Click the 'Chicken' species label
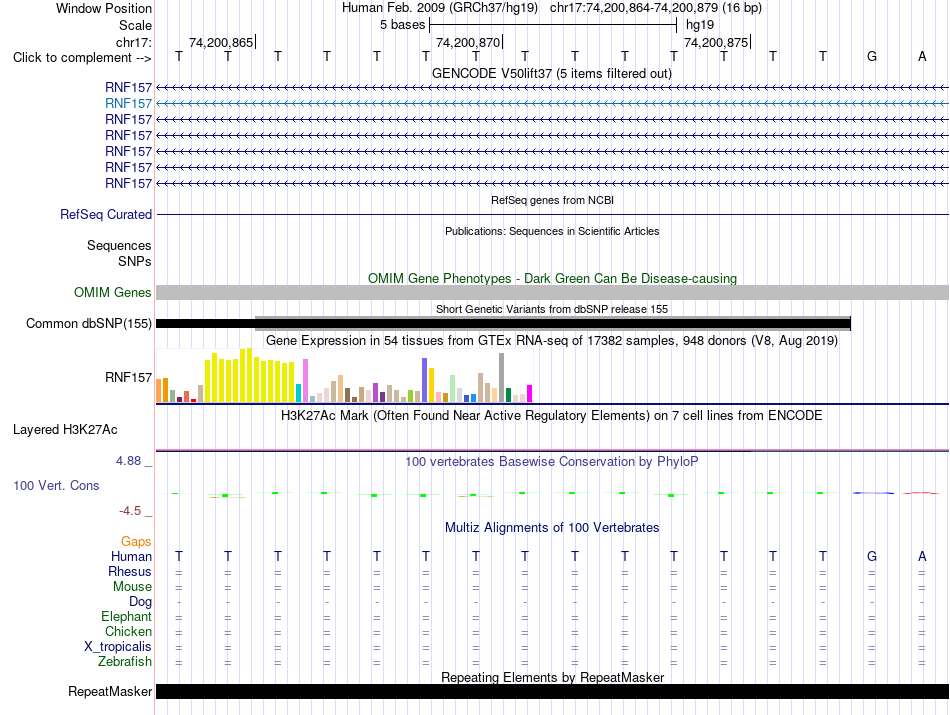 (x=128, y=631)
